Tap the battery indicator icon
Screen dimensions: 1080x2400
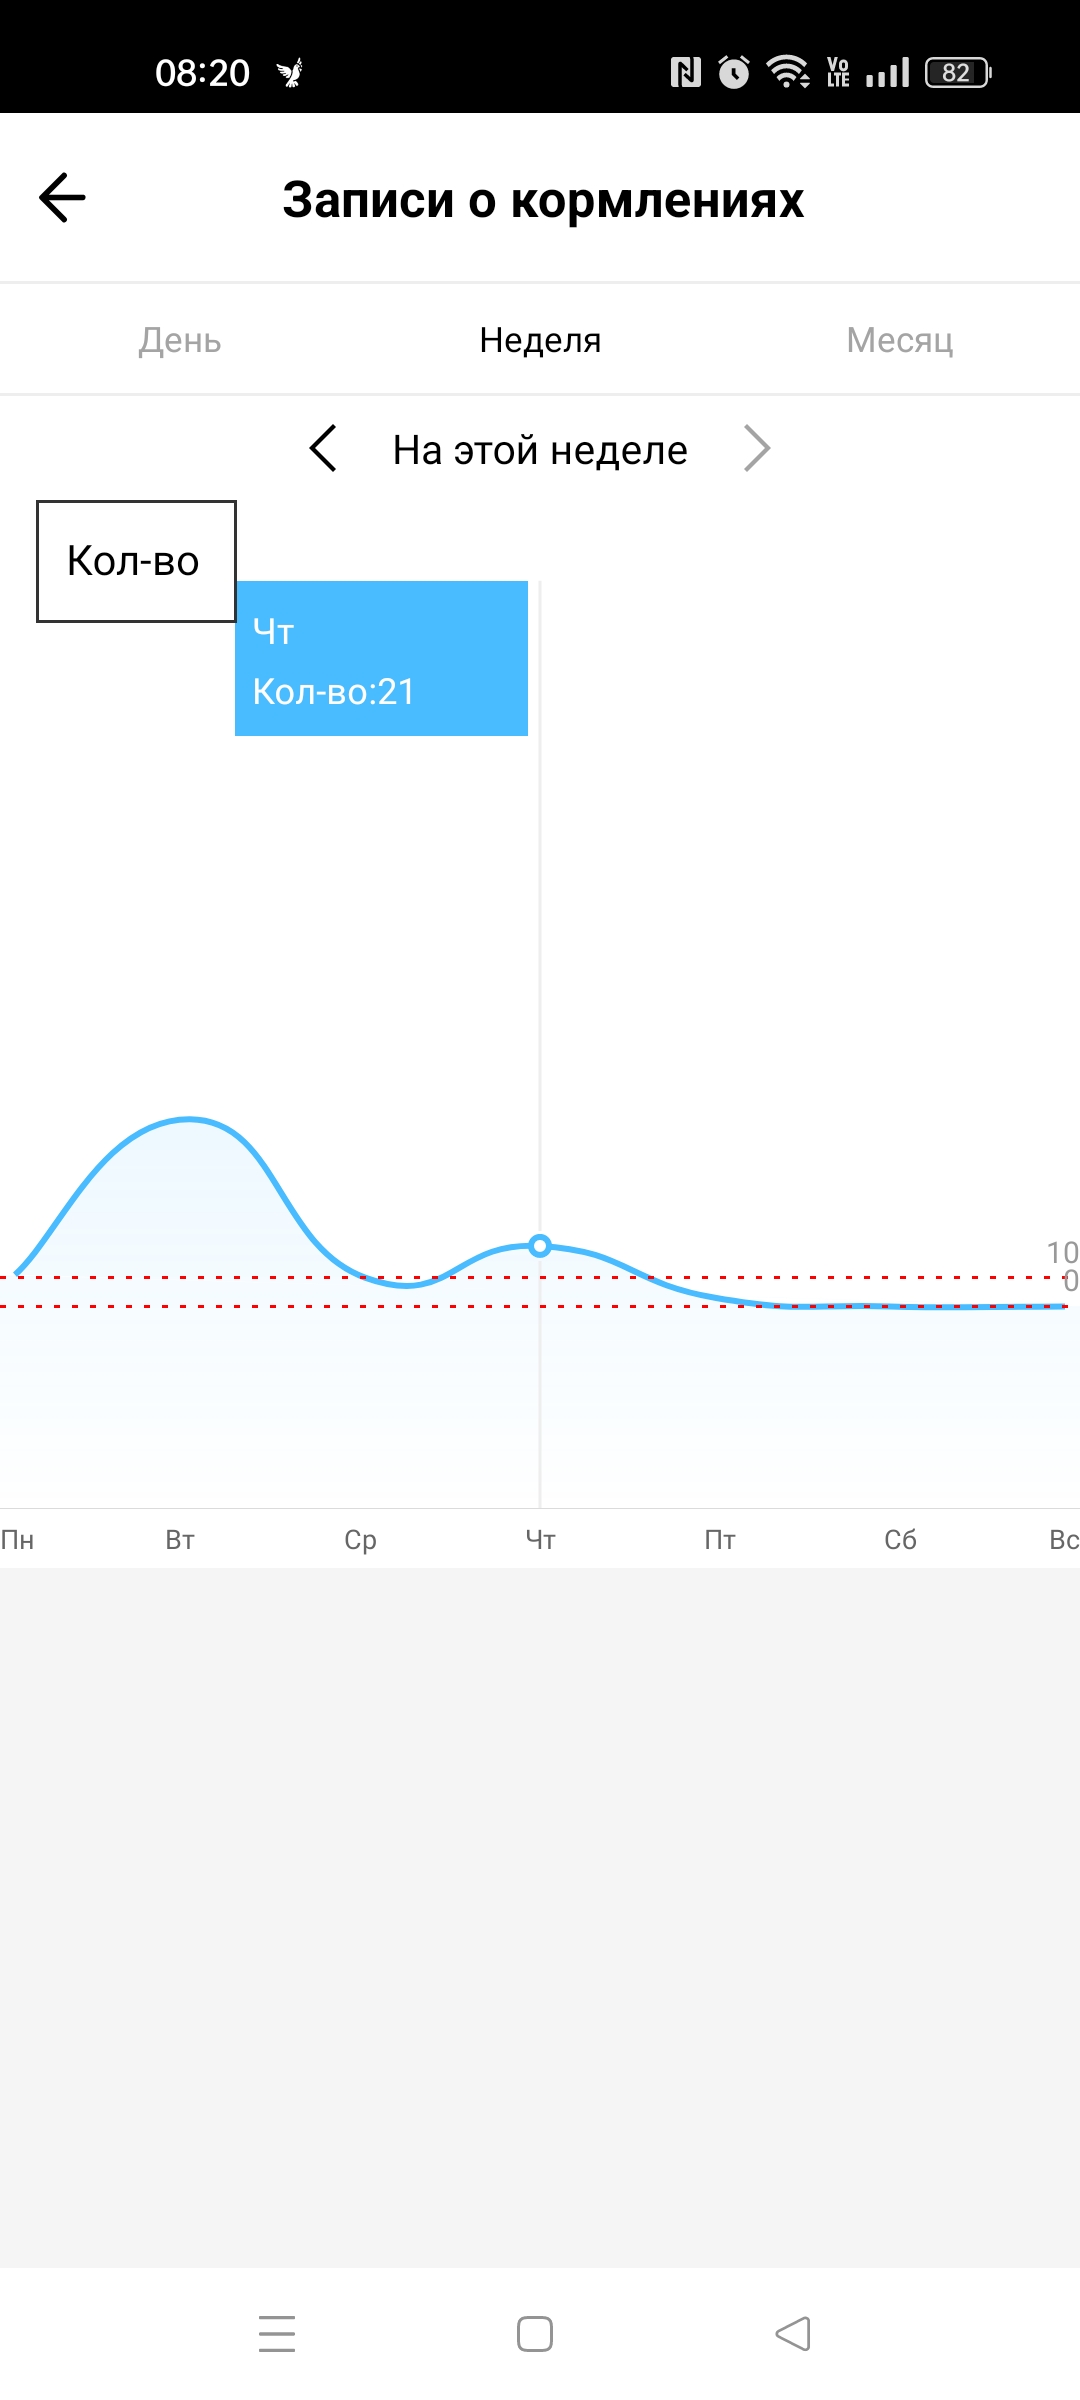click(x=957, y=72)
